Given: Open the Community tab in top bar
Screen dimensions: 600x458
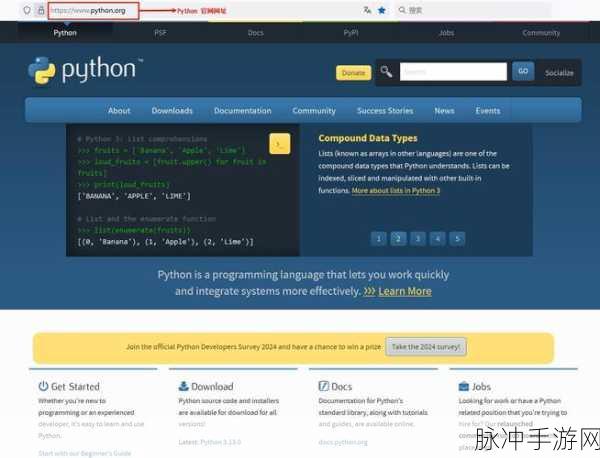Looking at the screenshot, I should [x=541, y=33].
